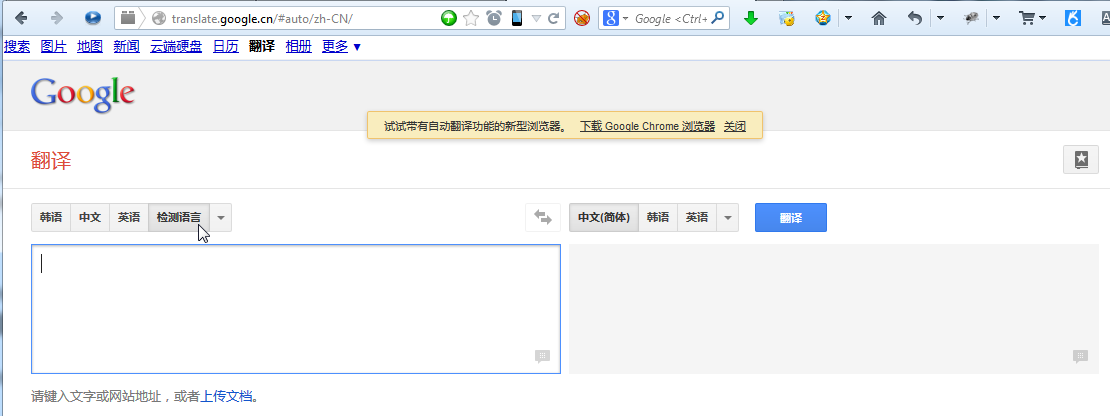Click into the source text box

point(296,309)
